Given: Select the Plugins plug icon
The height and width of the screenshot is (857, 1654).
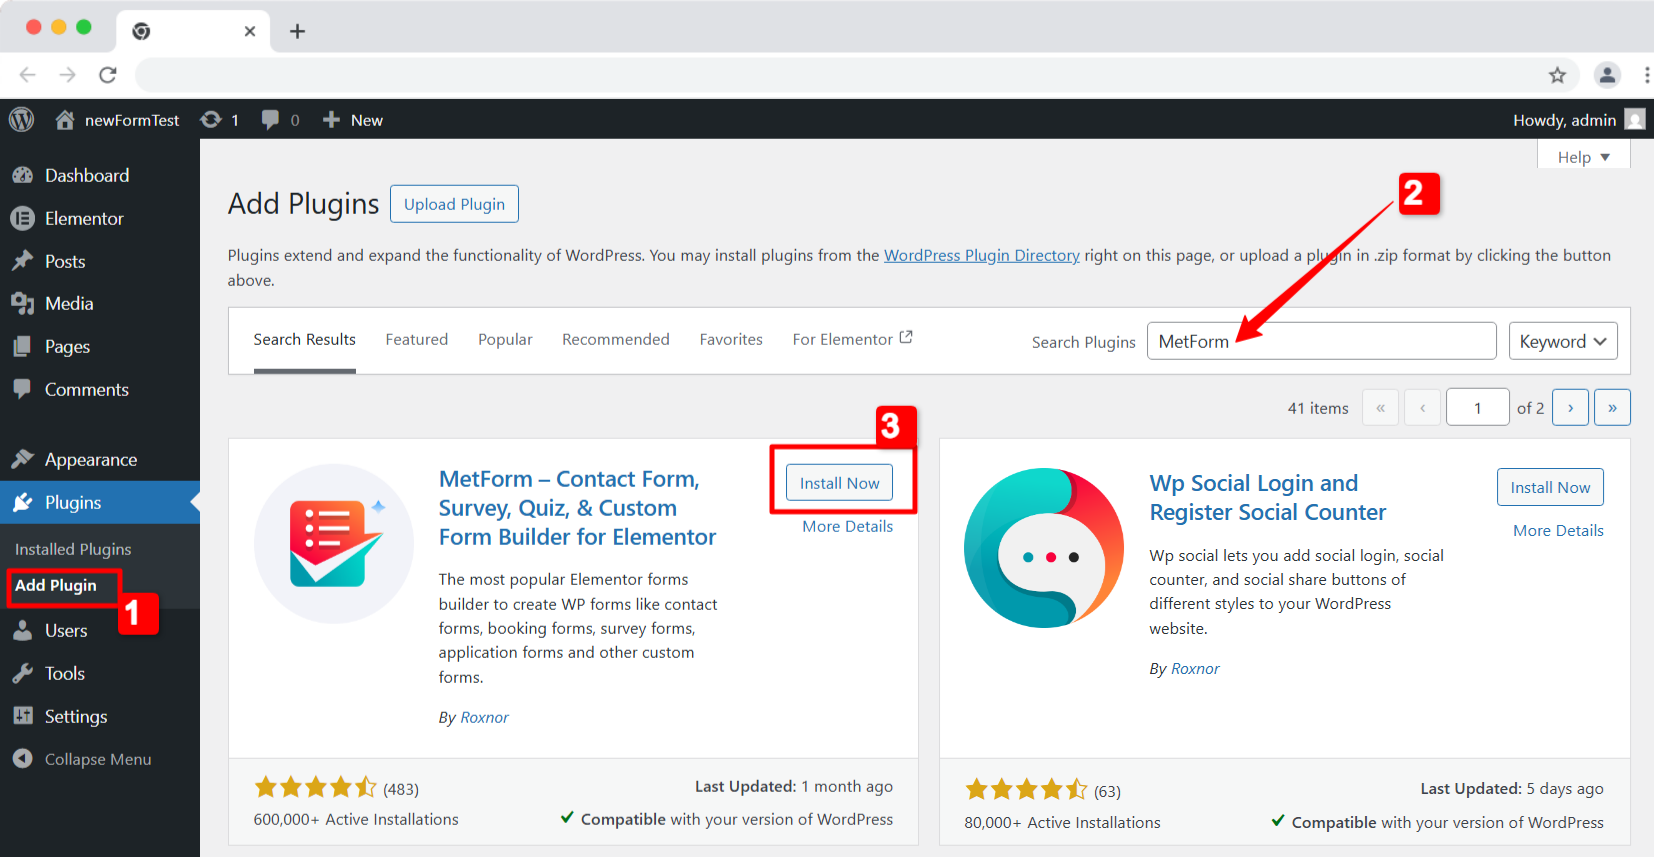Looking at the screenshot, I should coord(22,502).
